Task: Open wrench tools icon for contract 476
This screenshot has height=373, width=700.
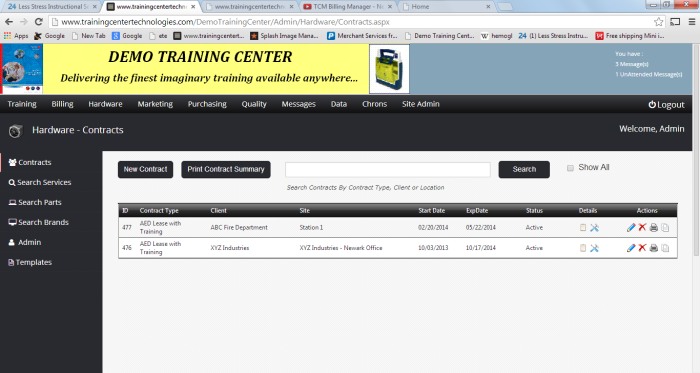Action: tap(594, 248)
